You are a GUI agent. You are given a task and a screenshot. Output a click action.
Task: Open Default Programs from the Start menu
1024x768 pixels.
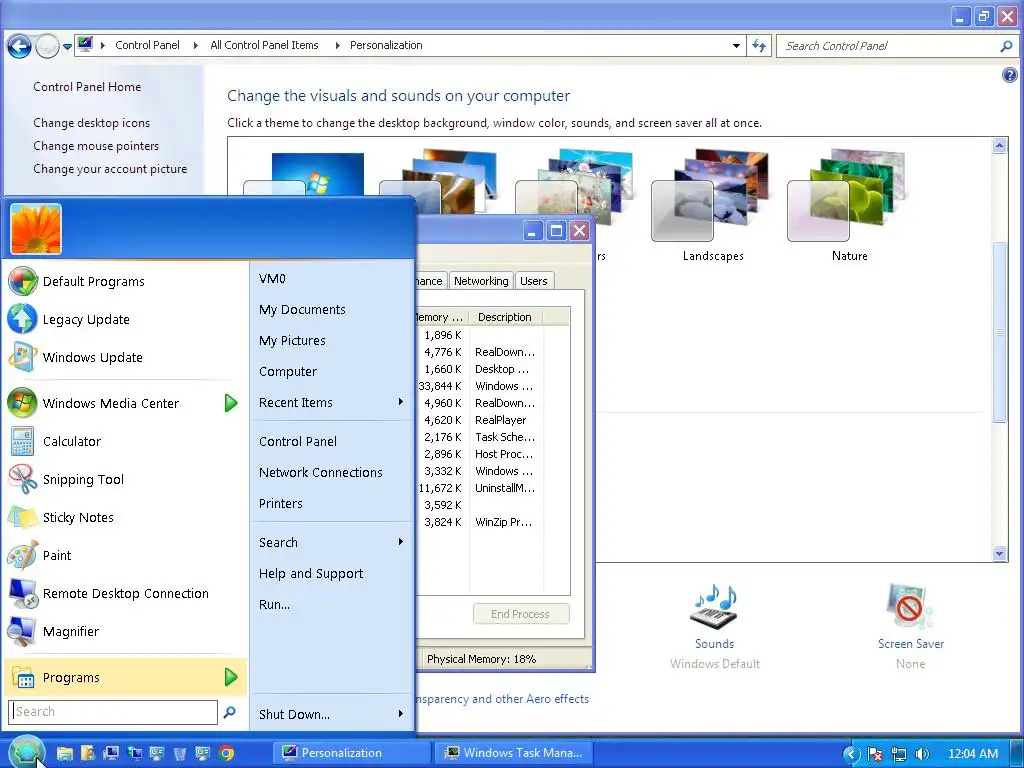pos(124,281)
